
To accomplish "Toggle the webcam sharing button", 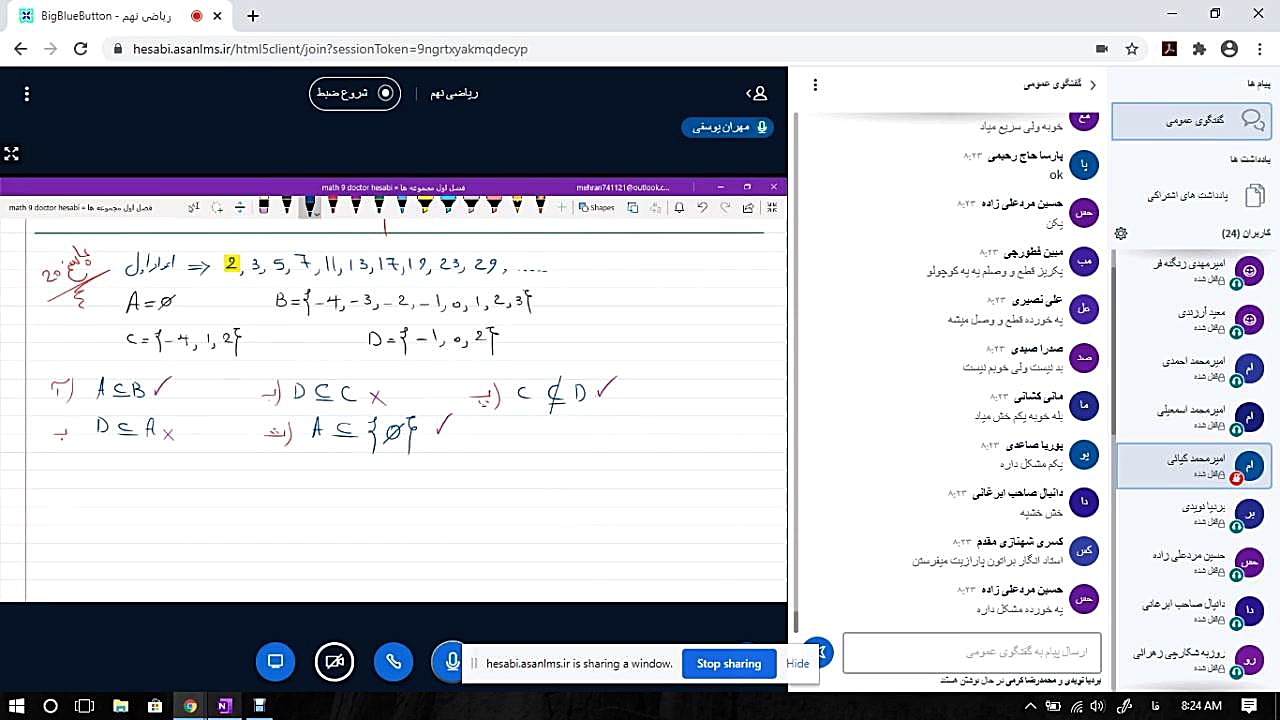I will click(334, 661).
